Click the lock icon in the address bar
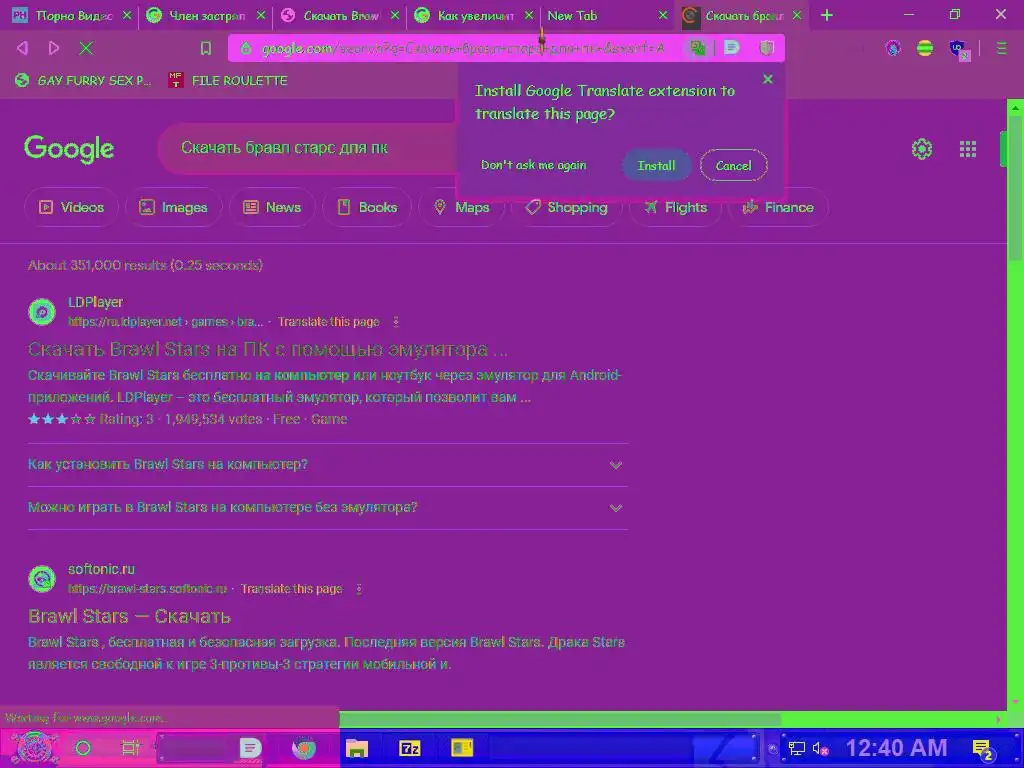 246,48
